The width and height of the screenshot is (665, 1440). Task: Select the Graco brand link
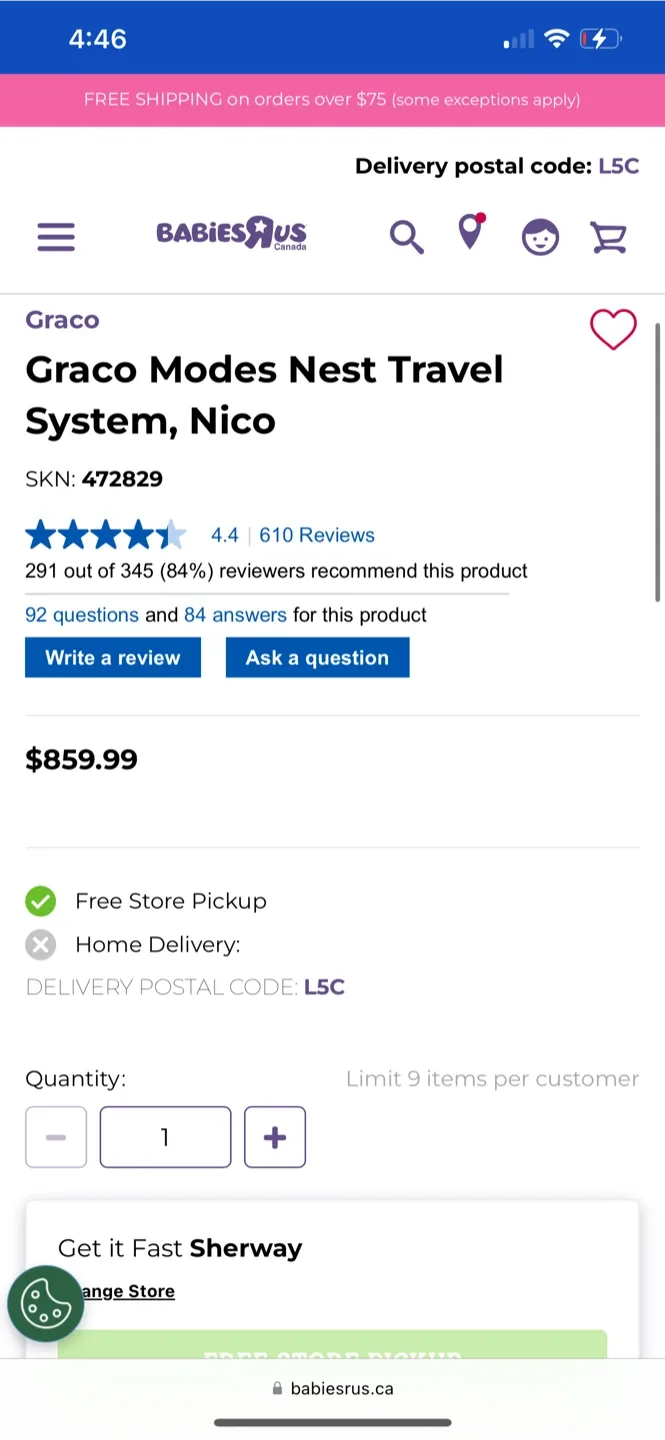(62, 319)
